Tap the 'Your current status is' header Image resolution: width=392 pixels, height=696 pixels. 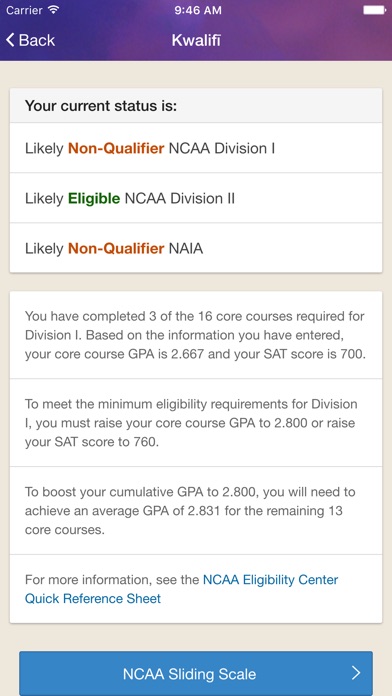coord(196,106)
